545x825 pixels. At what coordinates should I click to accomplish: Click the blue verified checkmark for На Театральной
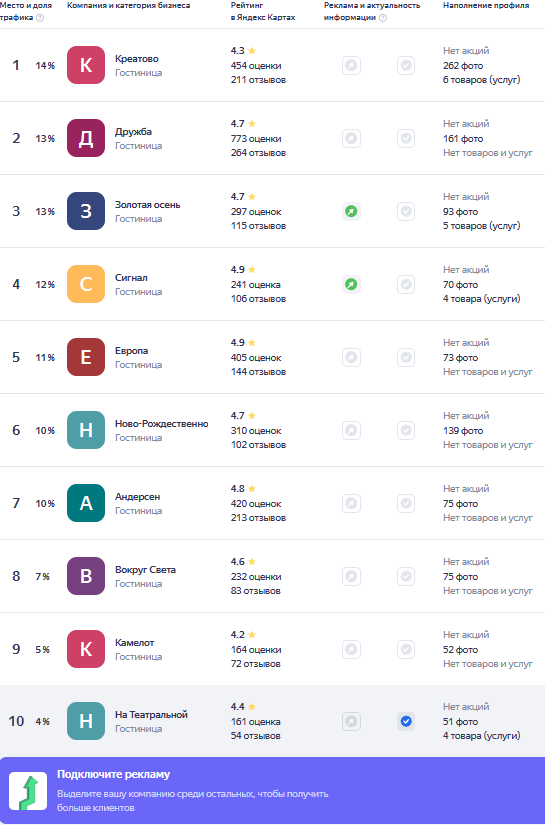tap(406, 721)
